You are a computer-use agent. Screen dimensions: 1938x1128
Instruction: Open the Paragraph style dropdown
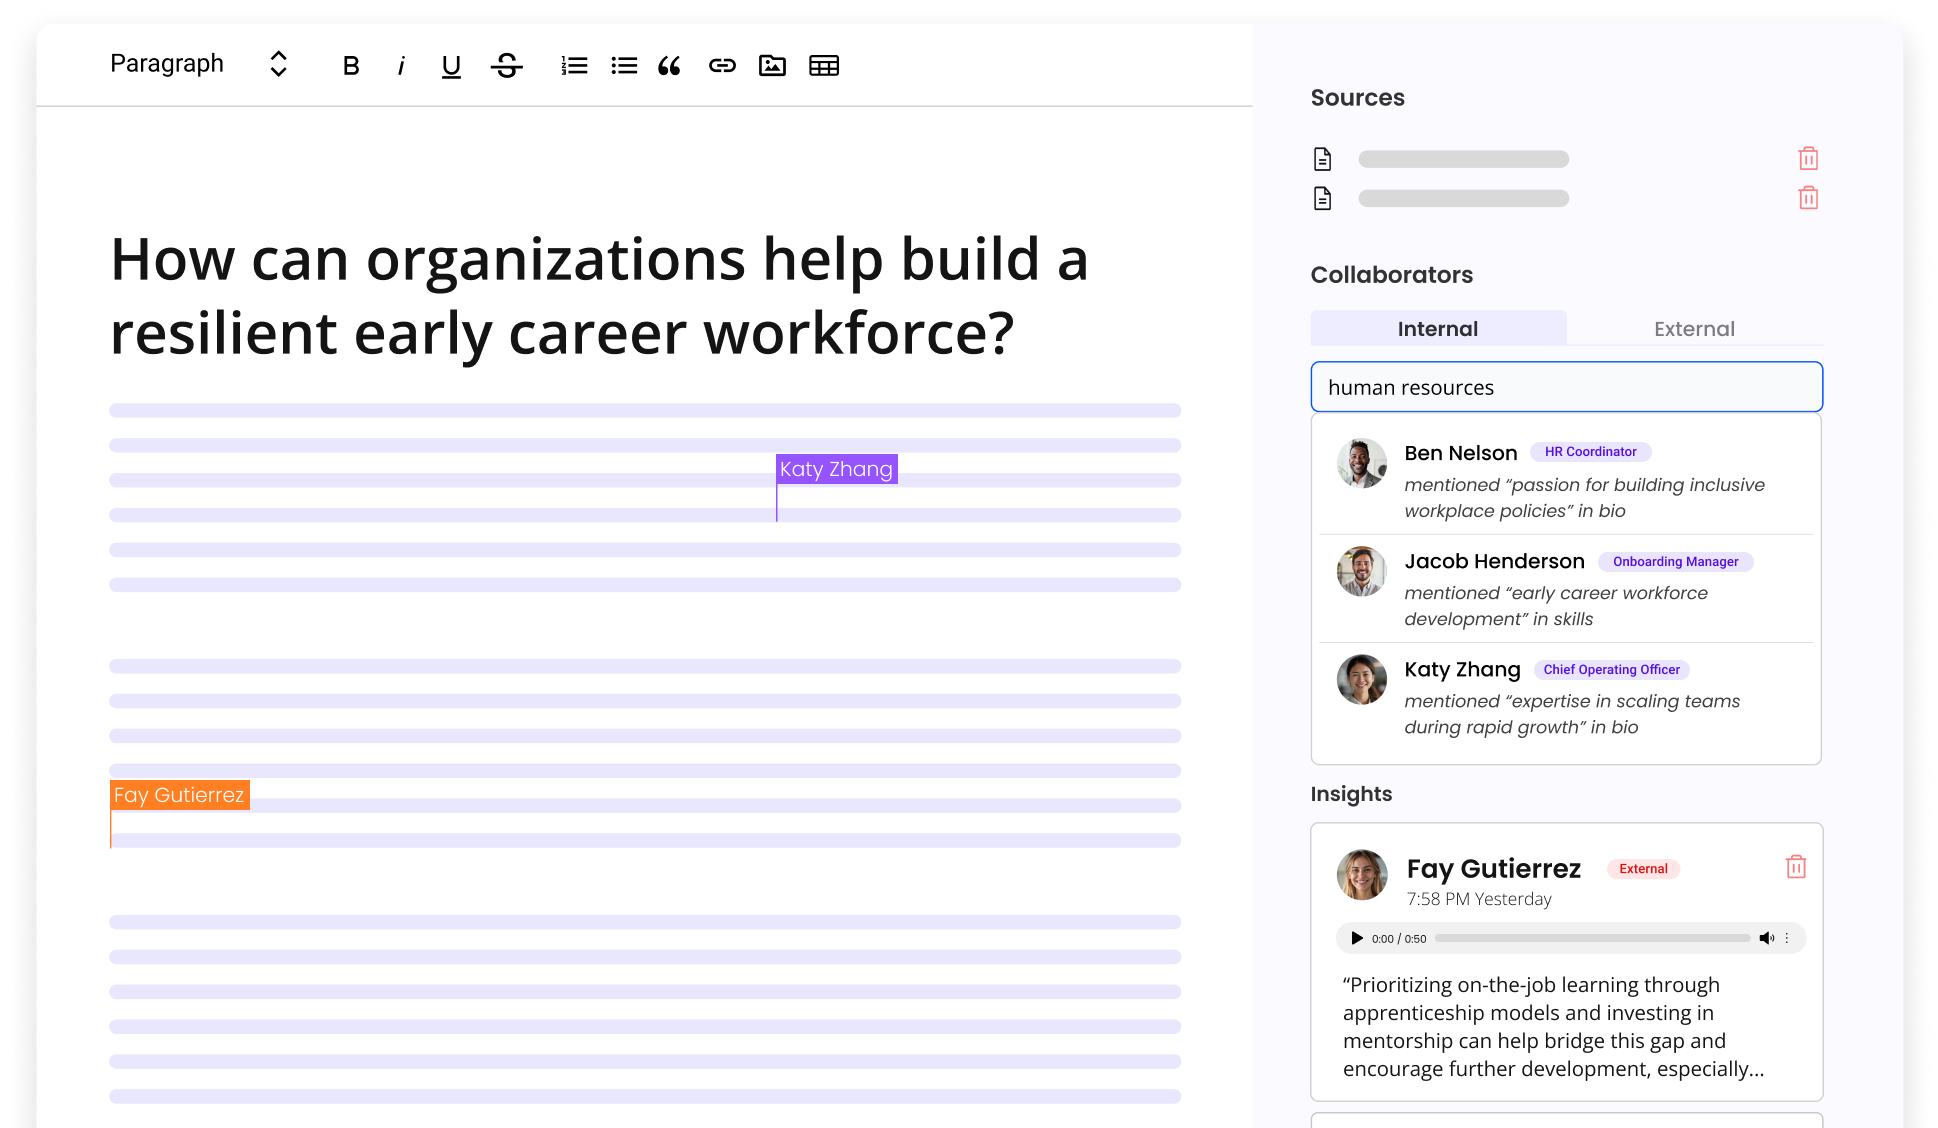(199, 64)
